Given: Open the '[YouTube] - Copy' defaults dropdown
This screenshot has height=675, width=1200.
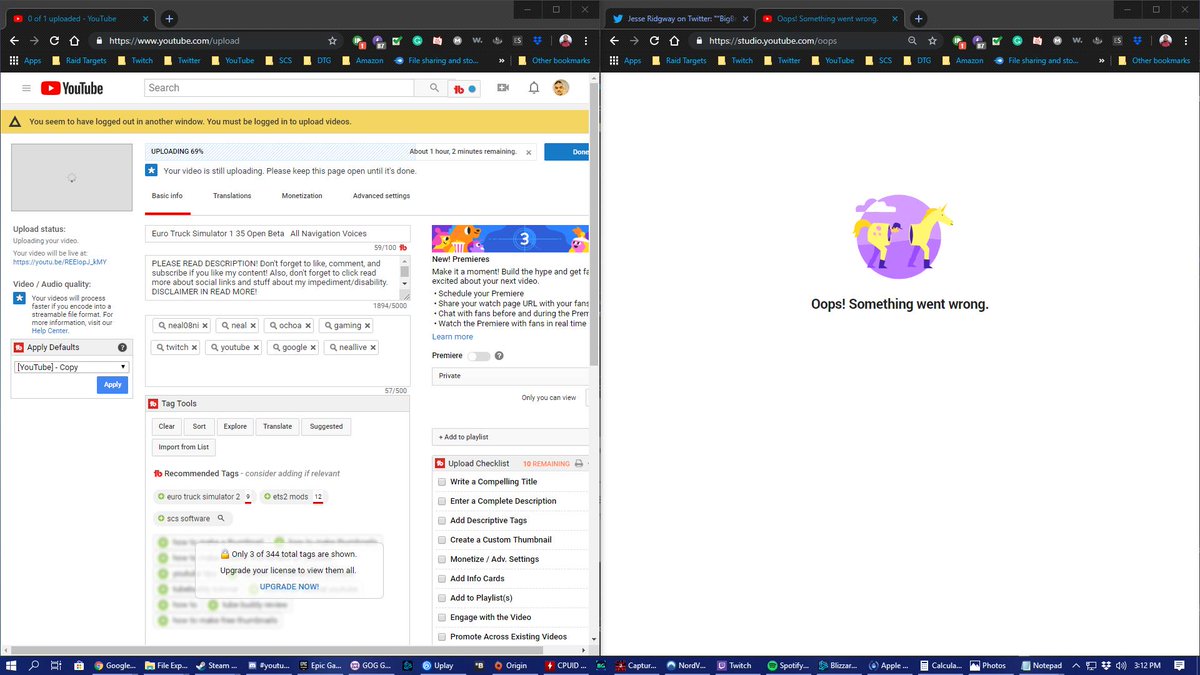Looking at the screenshot, I should point(71,367).
